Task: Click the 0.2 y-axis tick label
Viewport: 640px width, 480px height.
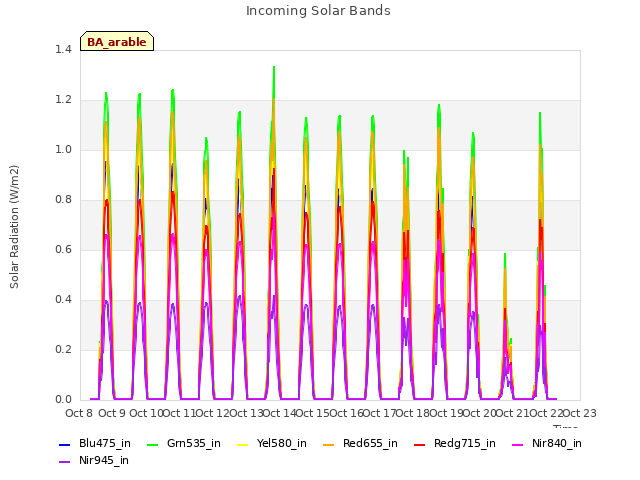Action: coord(63,350)
